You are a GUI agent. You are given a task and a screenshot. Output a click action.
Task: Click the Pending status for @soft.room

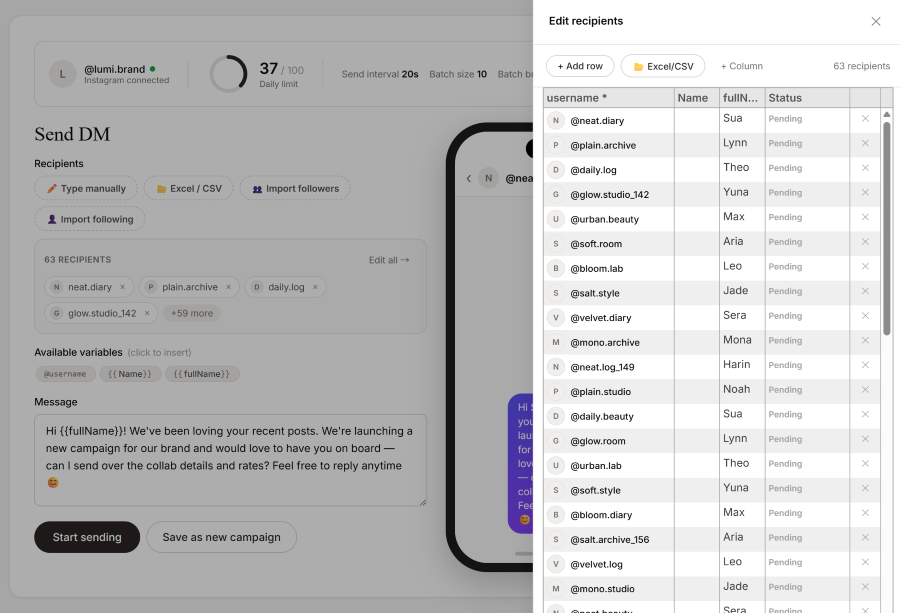coord(785,242)
